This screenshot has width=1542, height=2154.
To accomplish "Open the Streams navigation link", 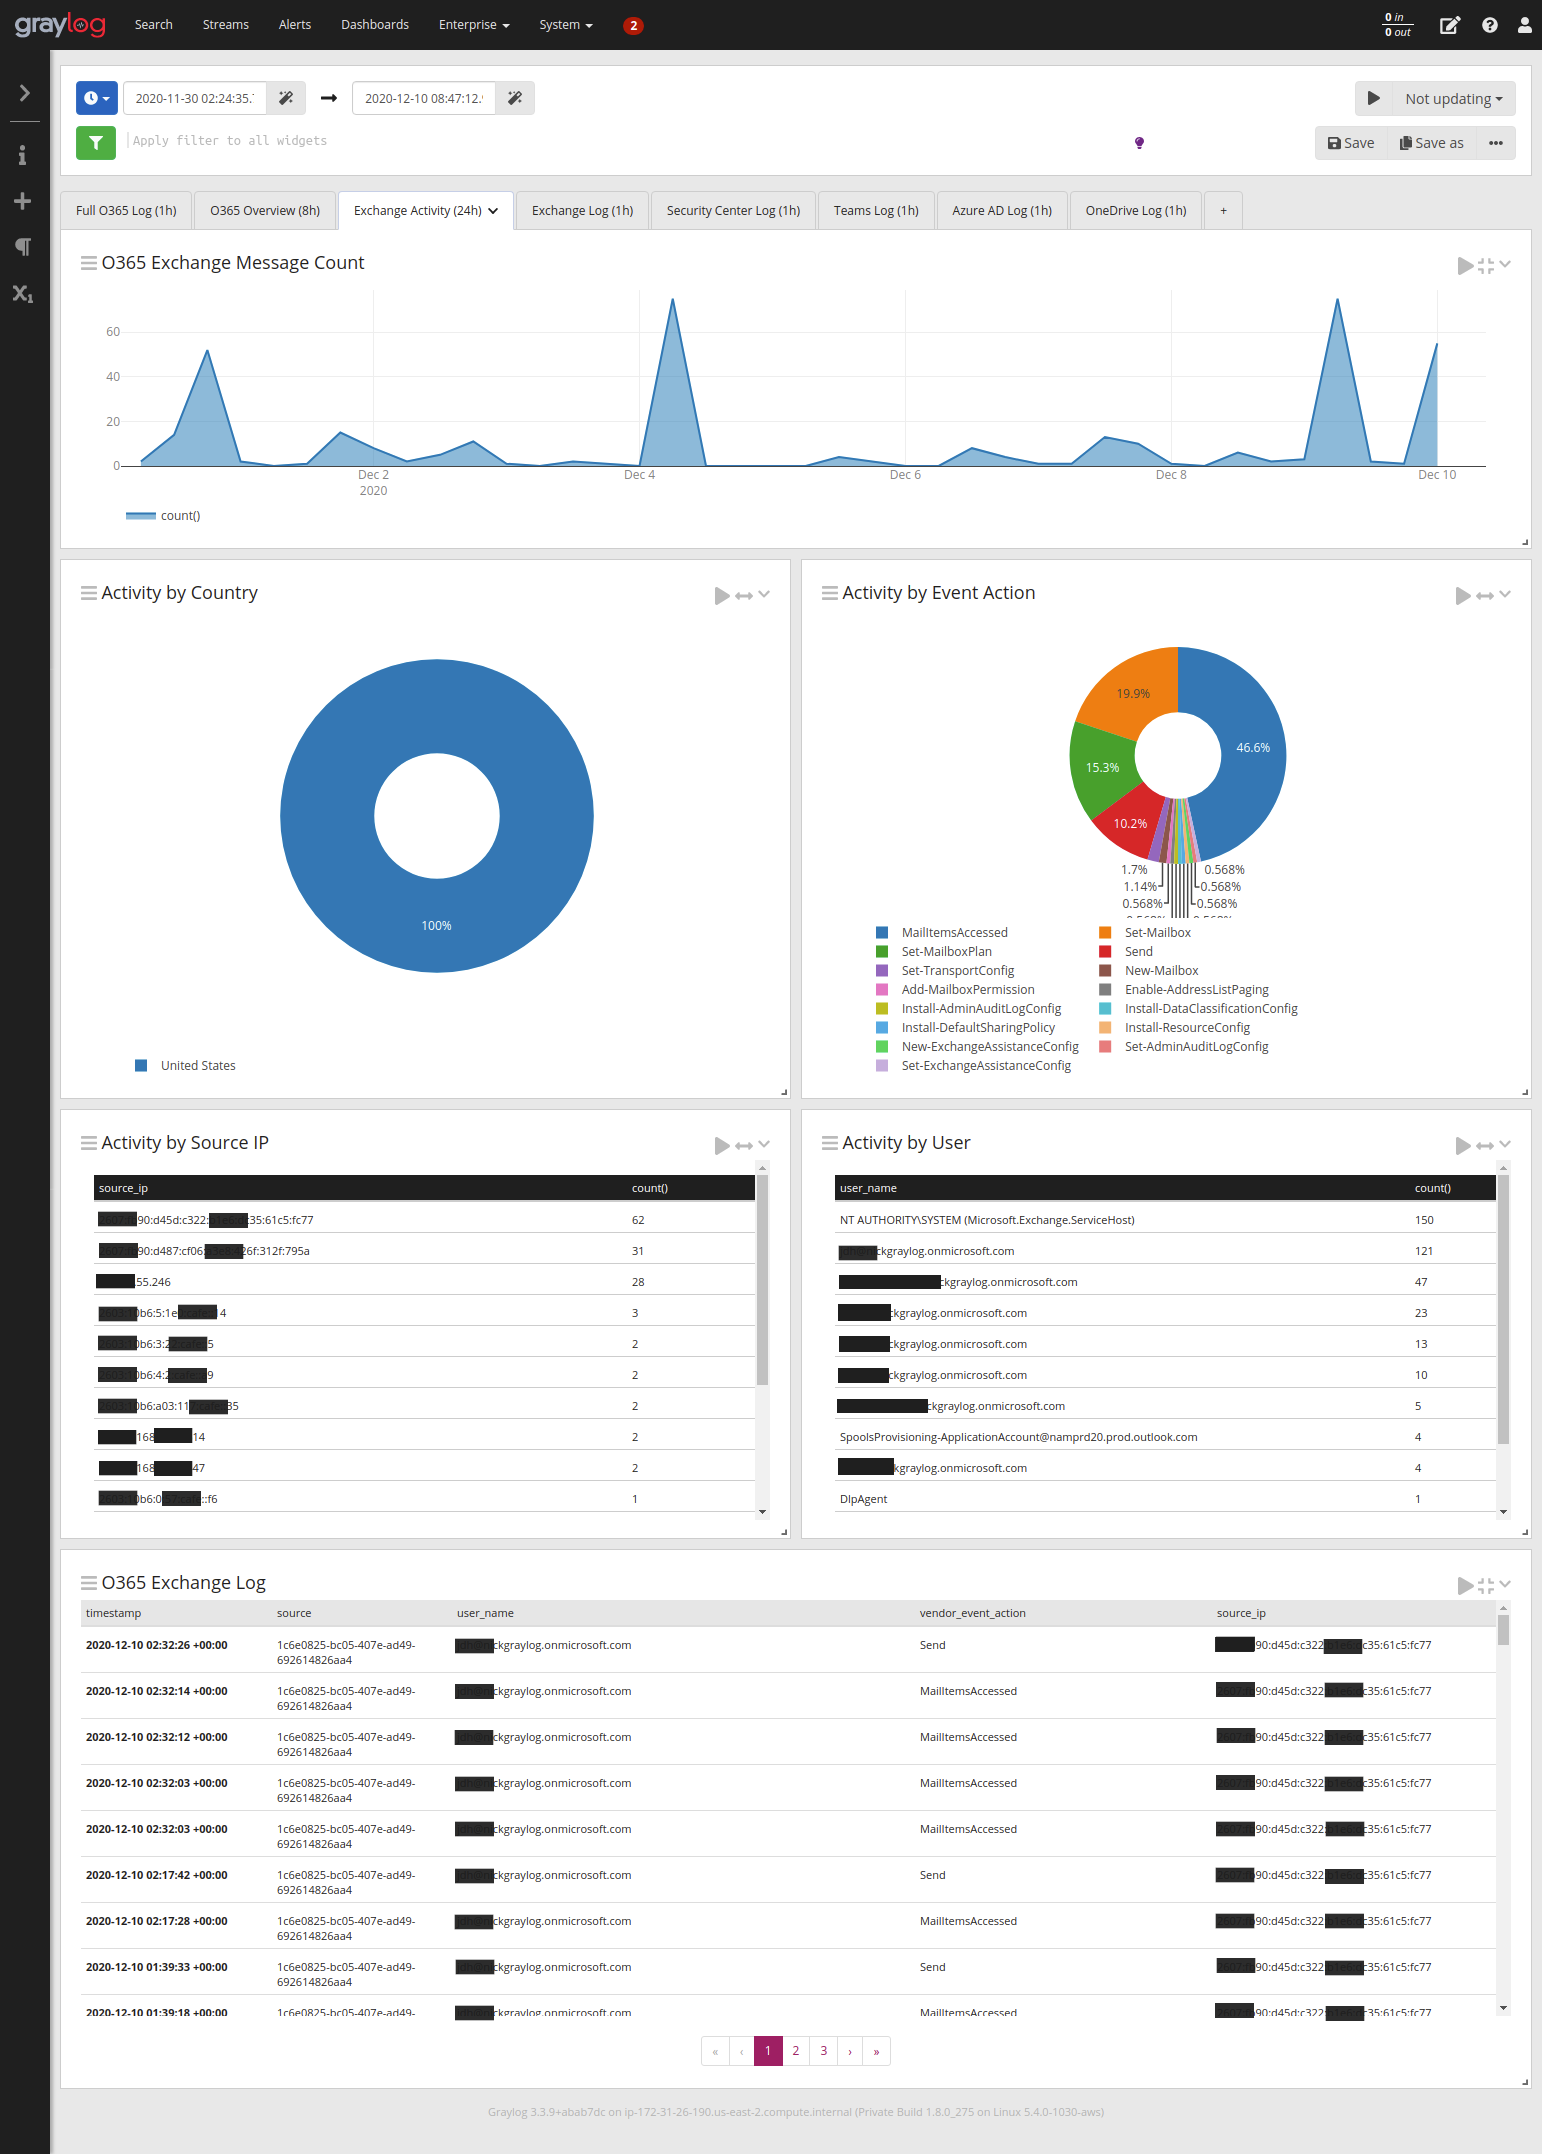I will coord(225,25).
